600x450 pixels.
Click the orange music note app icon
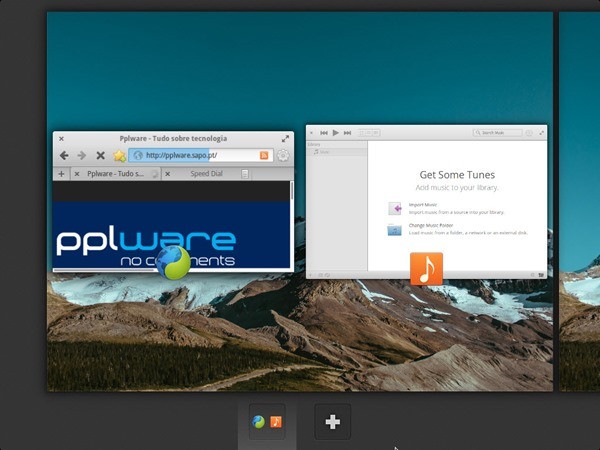(x=426, y=269)
